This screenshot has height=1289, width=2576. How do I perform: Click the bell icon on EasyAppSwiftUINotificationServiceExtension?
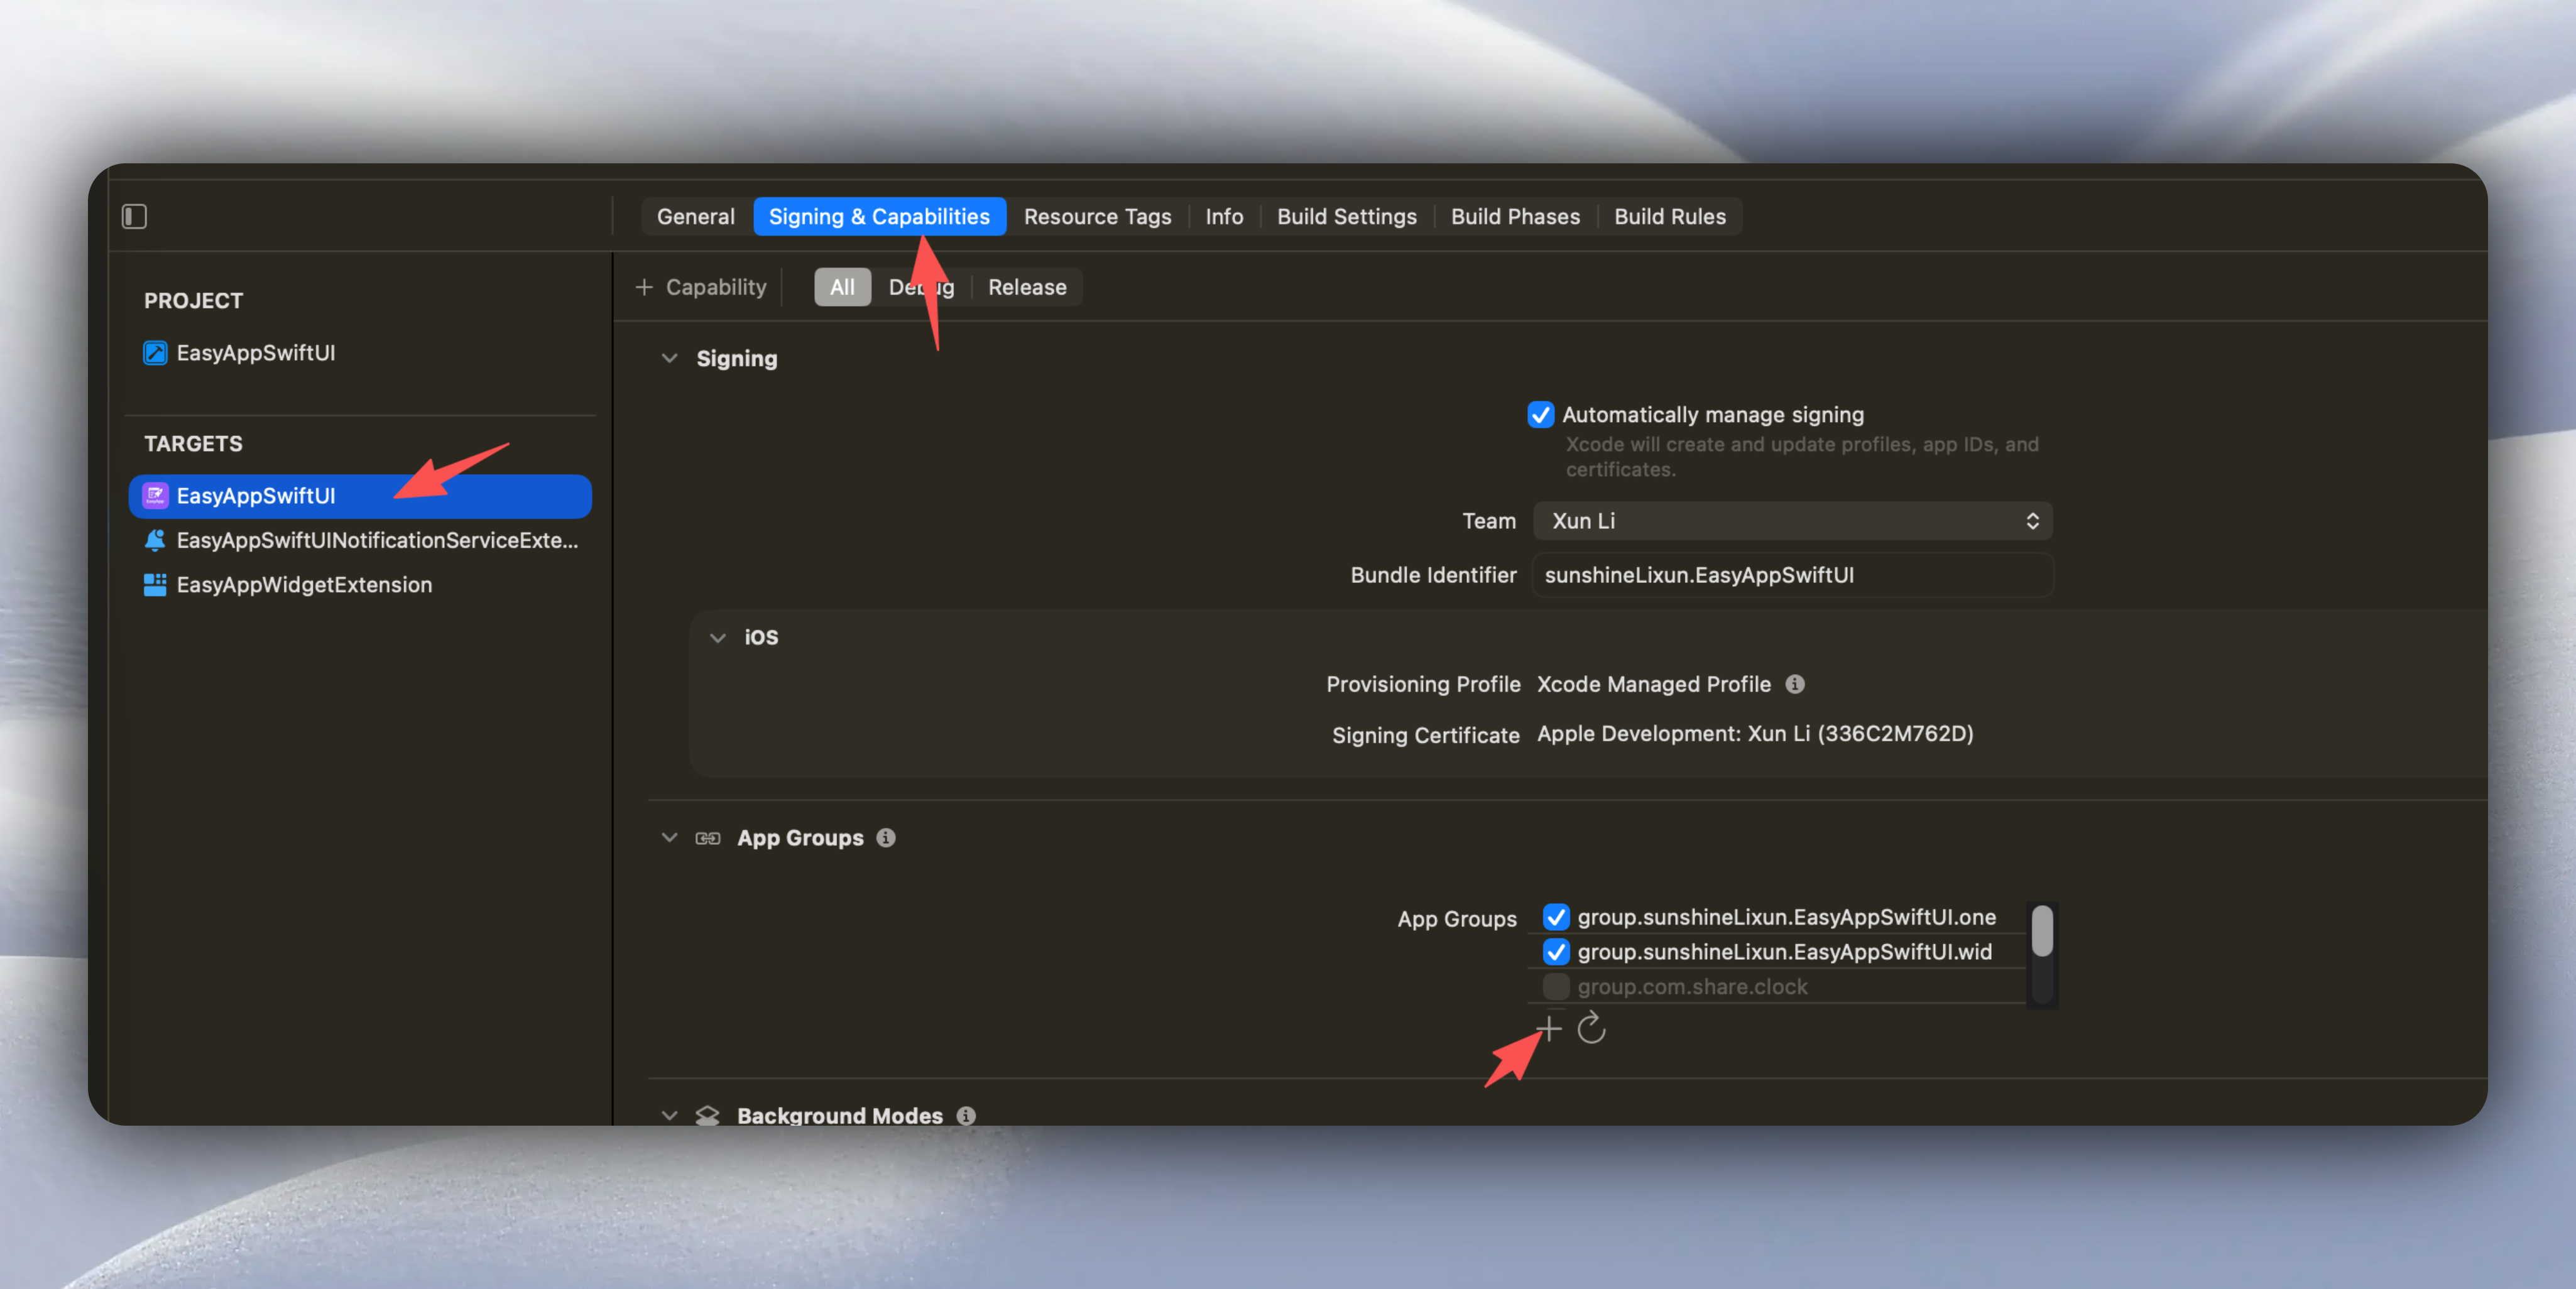(x=155, y=540)
